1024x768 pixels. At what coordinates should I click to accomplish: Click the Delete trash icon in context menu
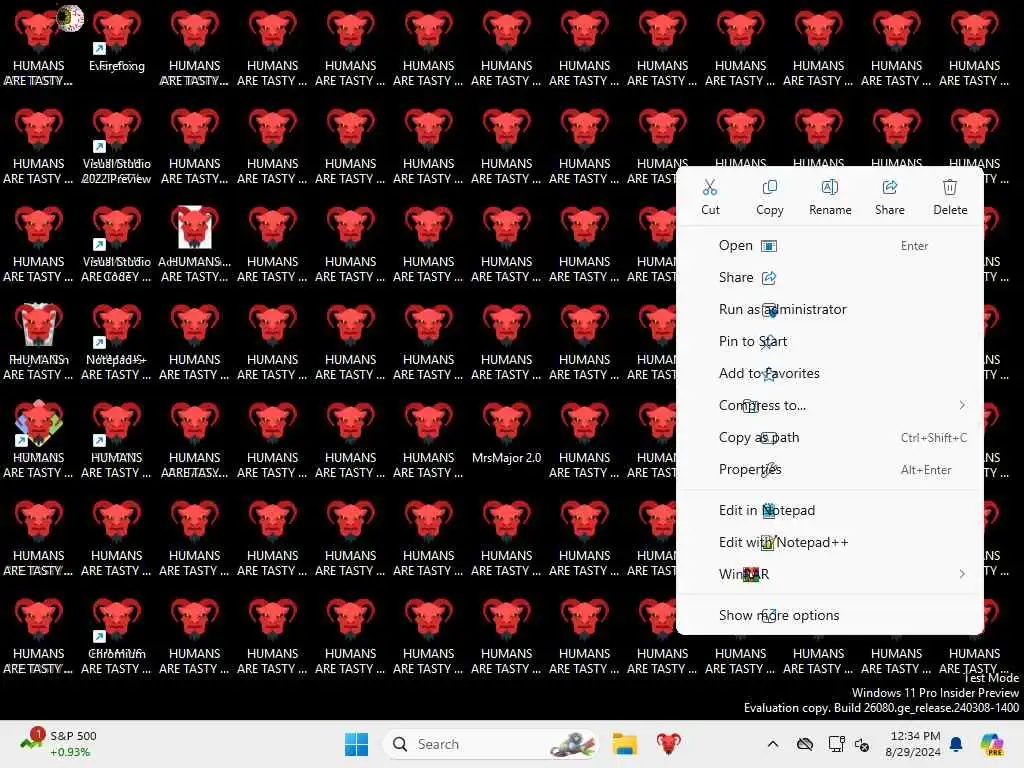click(950, 188)
